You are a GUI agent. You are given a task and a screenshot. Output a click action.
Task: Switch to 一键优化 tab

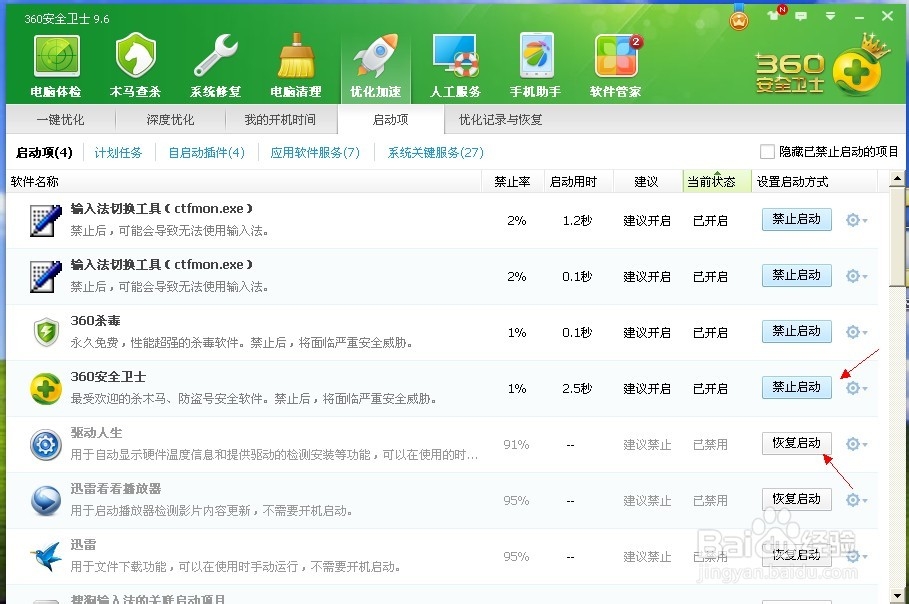(x=60, y=120)
